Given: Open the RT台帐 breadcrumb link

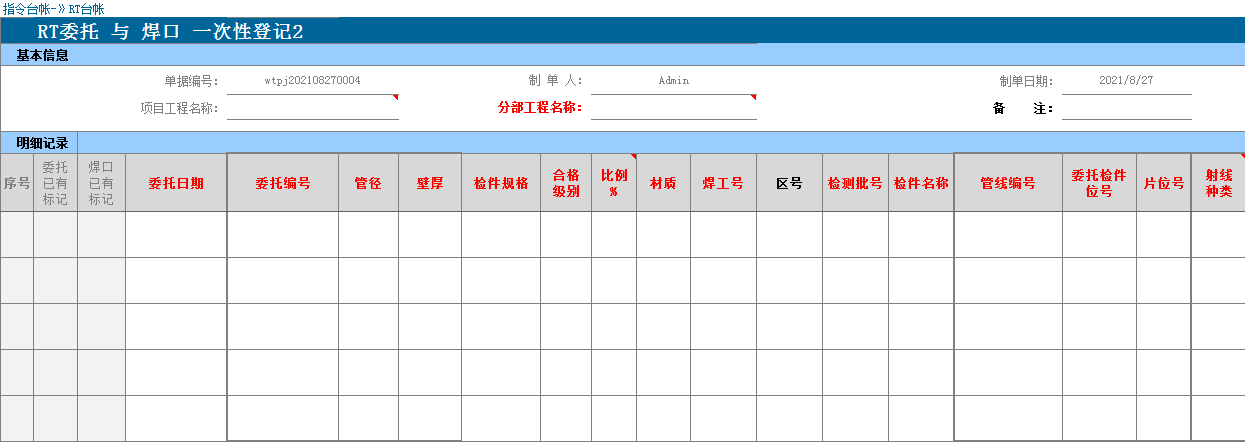Looking at the screenshot, I should [x=85, y=8].
